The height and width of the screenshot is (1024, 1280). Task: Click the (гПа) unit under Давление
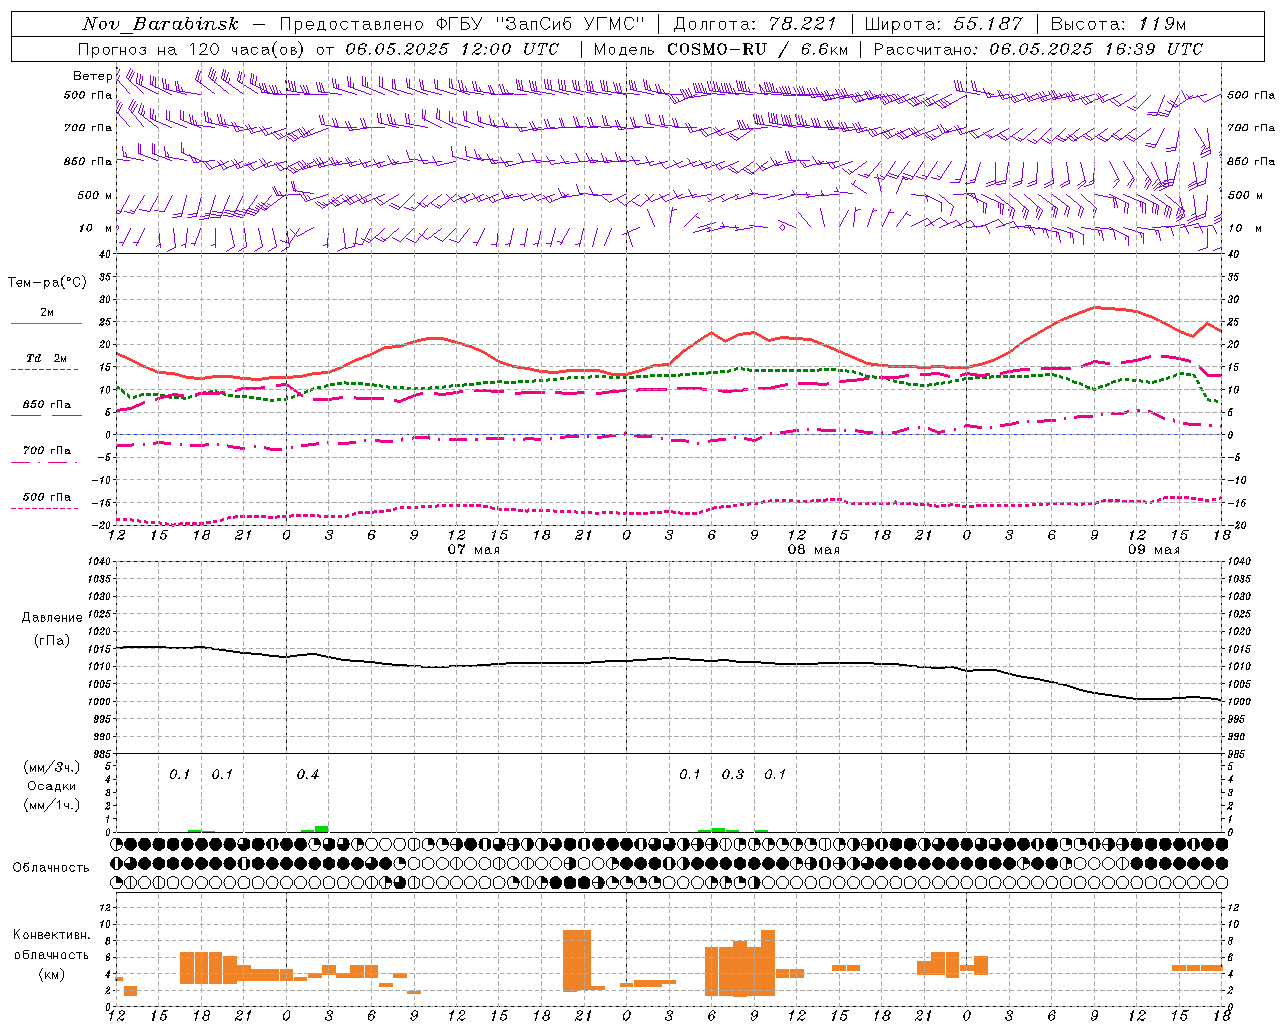[x=53, y=641]
